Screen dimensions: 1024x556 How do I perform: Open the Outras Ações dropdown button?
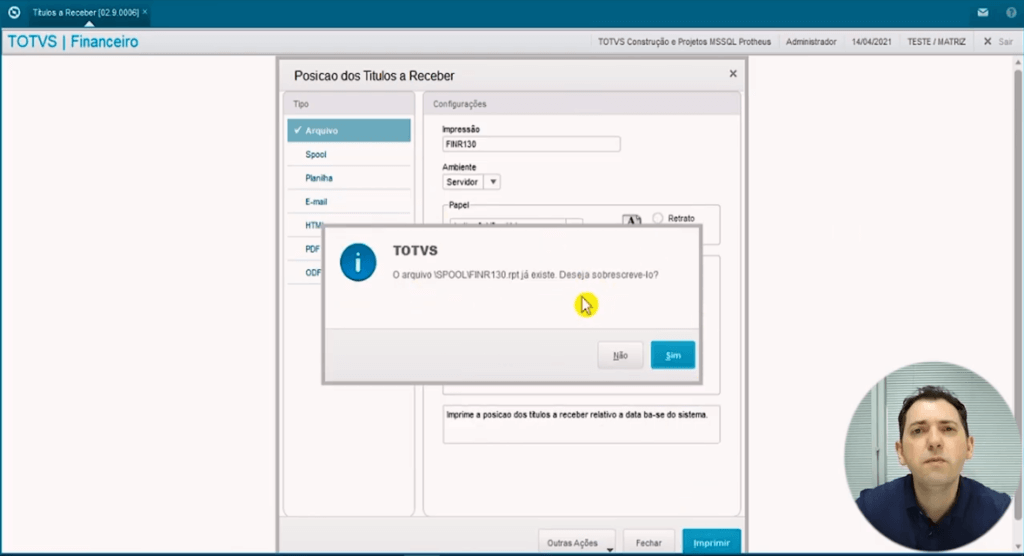[576, 542]
